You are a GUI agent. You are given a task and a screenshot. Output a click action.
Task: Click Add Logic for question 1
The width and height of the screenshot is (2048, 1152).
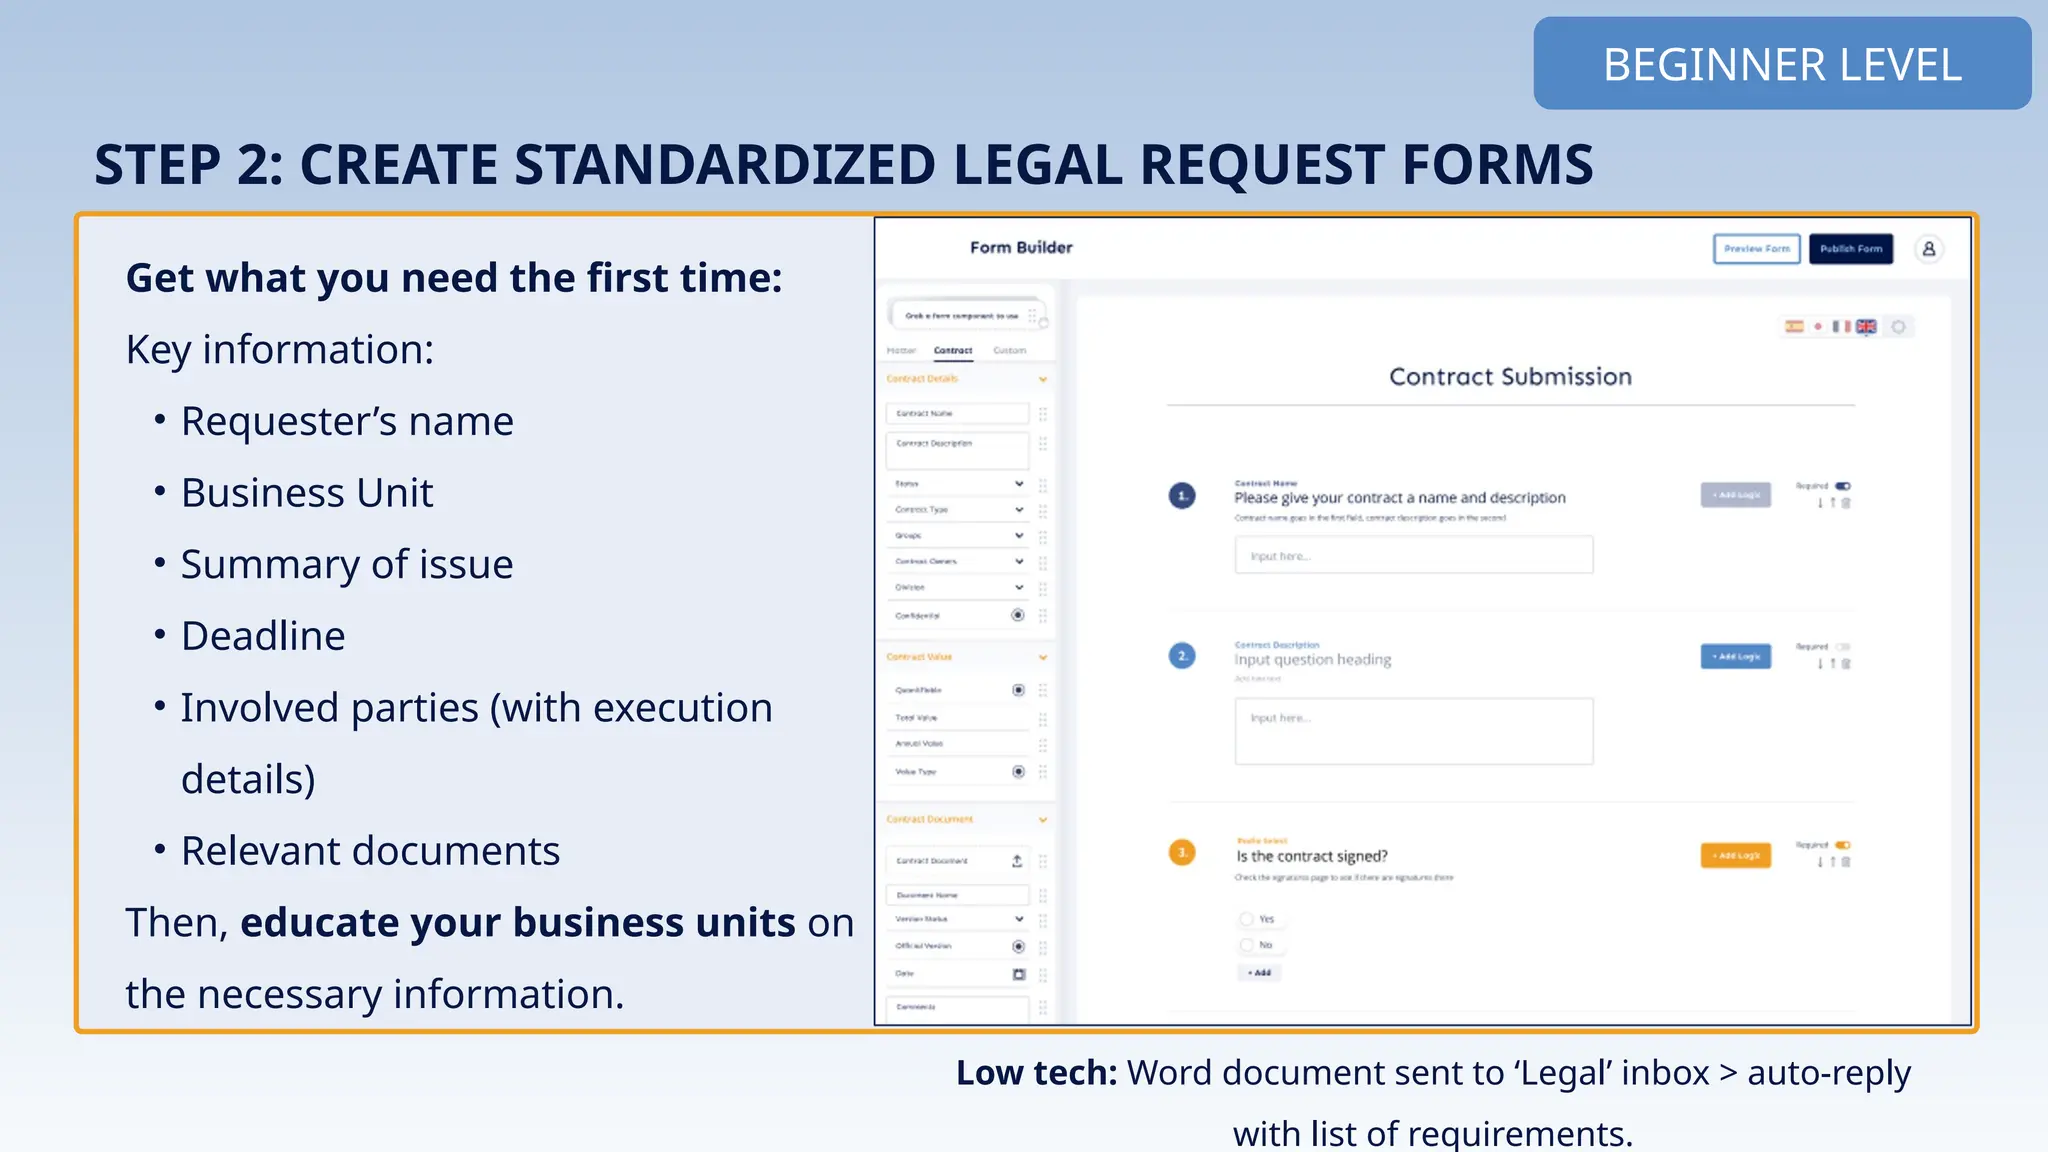point(1736,495)
